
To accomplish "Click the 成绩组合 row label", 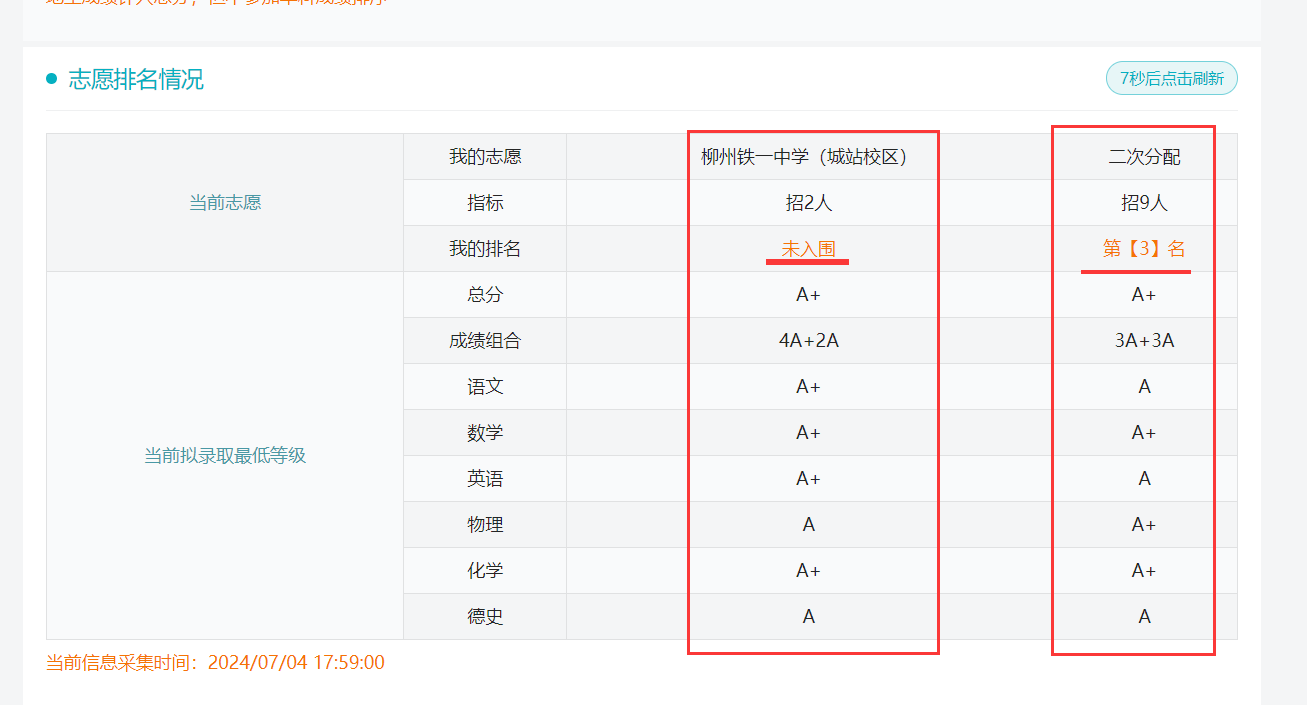I will 485,341.
